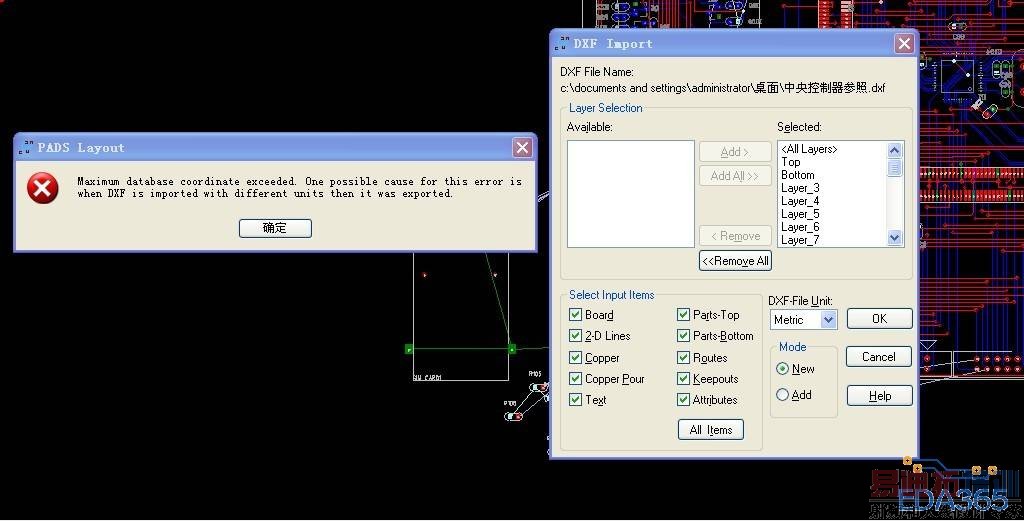Close the DXF Import dialog
Image resolution: width=1024 pixels, height=521 pixels.
pyautogui.click(x=904, y=44)
